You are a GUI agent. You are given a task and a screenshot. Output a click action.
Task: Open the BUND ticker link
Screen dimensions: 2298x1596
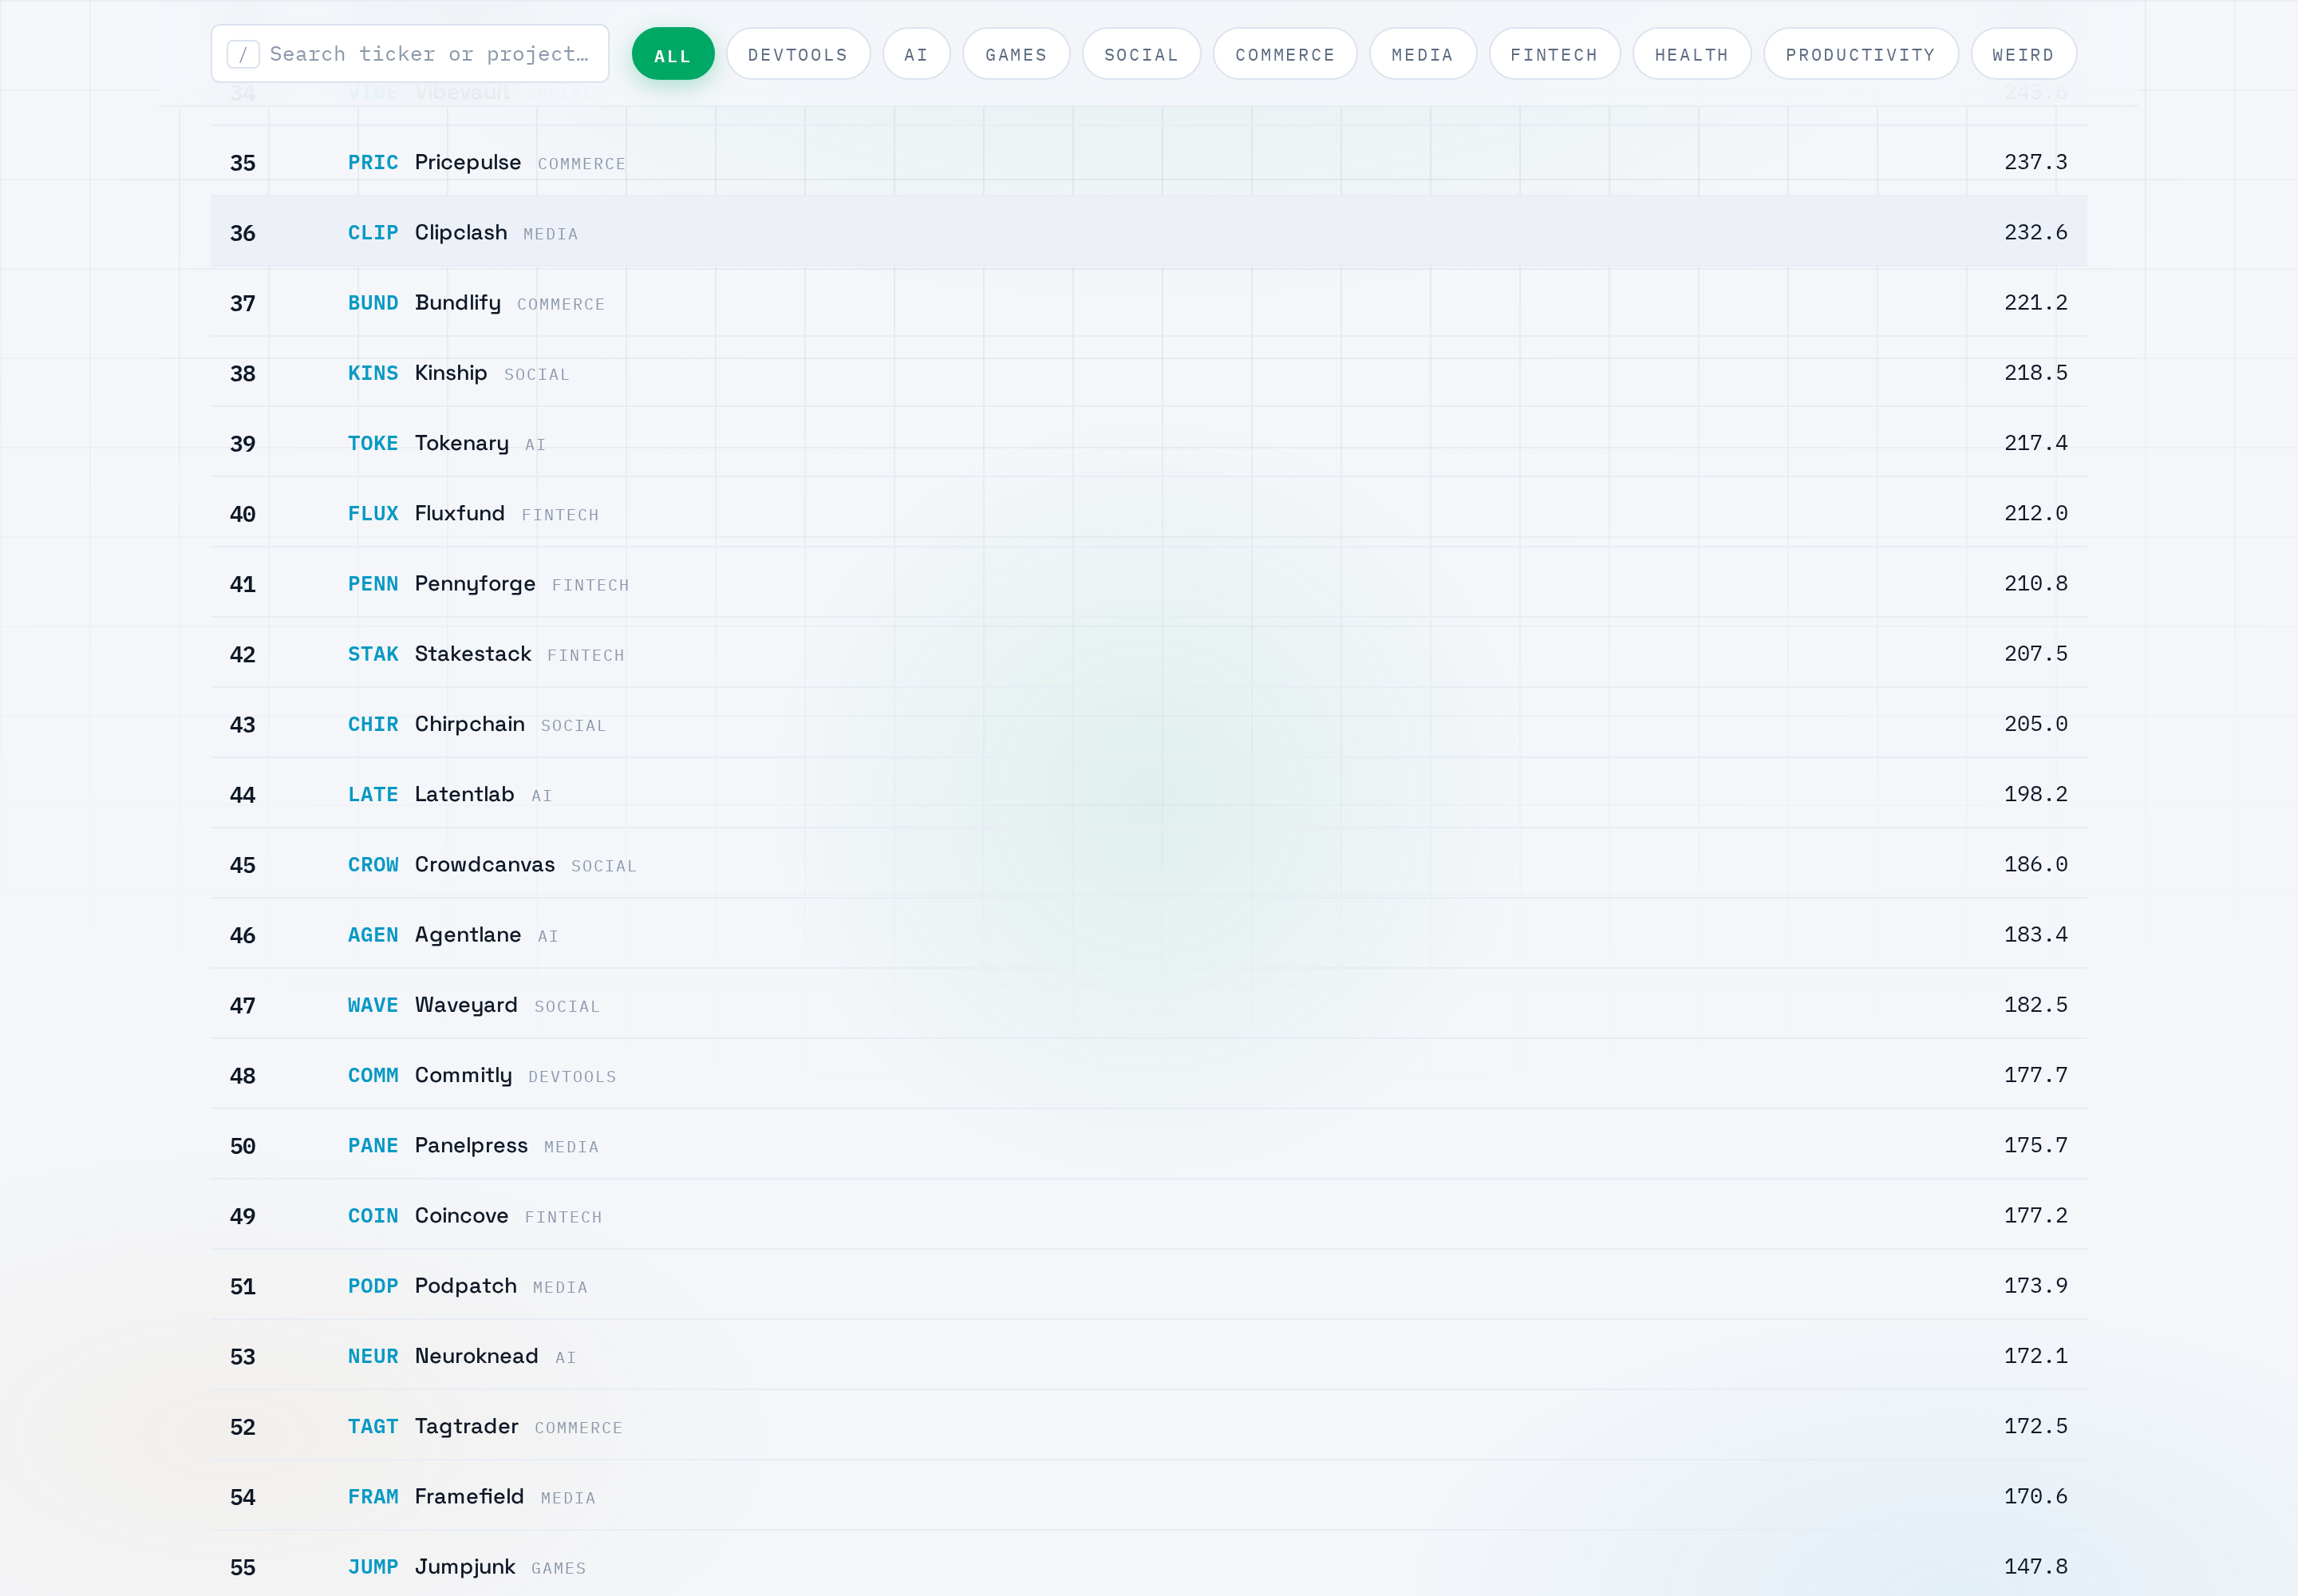[373, 302]
